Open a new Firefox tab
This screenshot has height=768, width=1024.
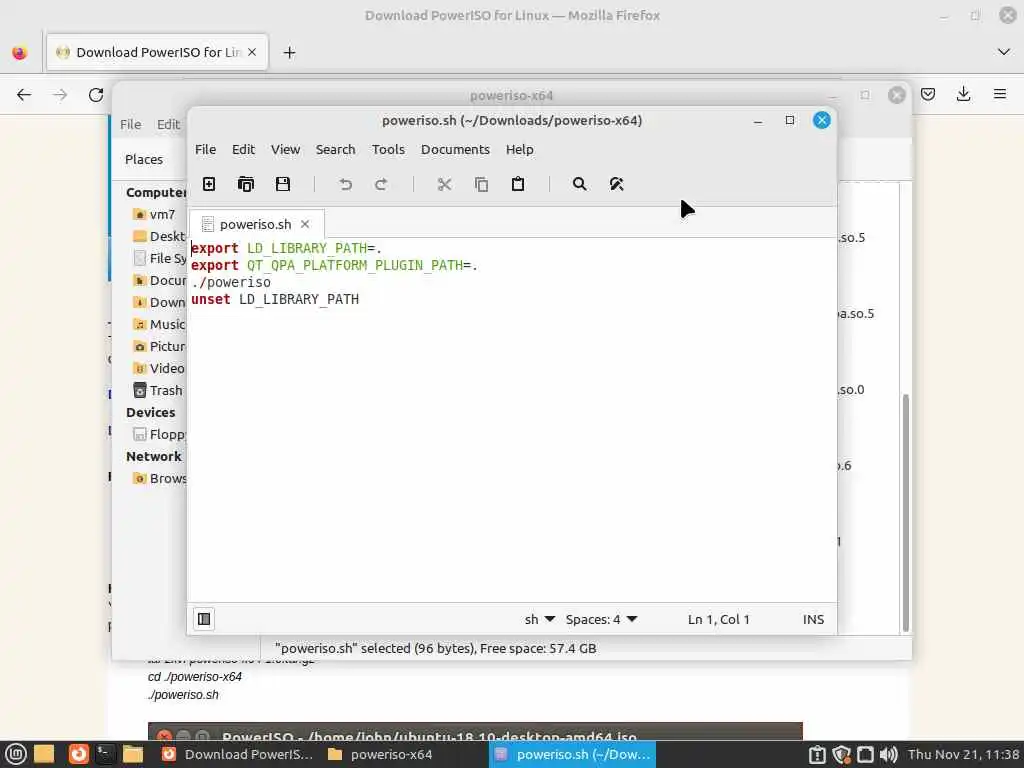pos(289,52)
